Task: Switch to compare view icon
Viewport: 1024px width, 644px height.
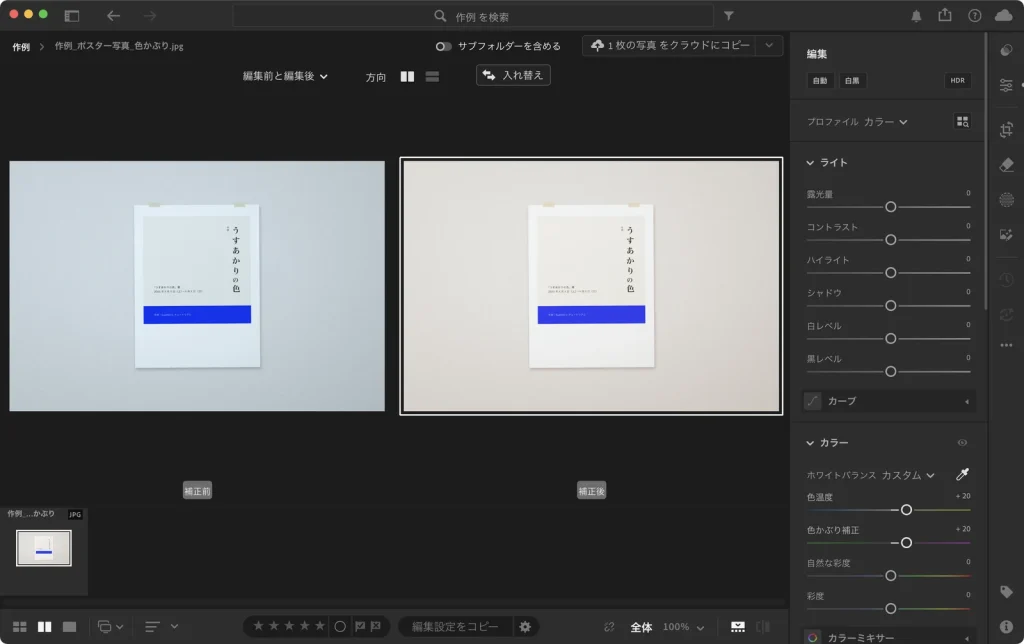Action: pyautogui.click(x=44, y=627)
